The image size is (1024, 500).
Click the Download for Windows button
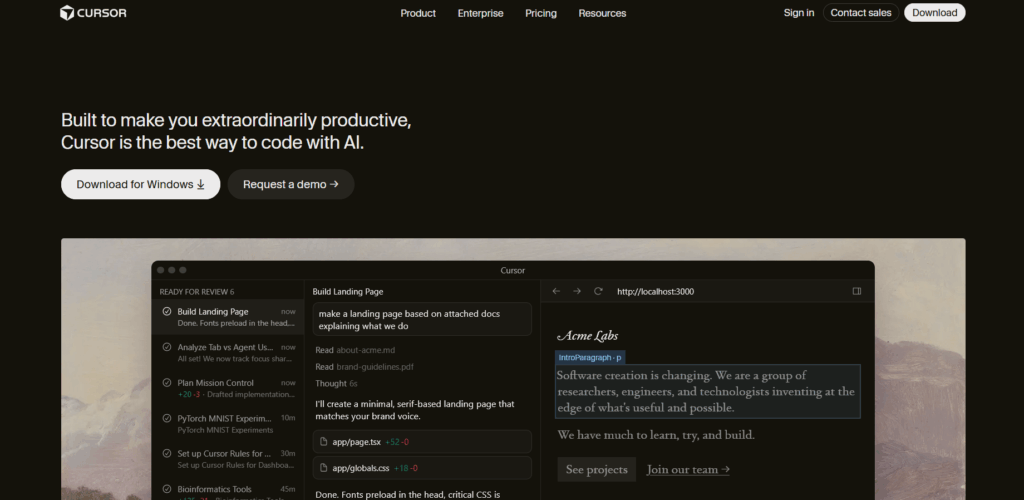click(x=140, y=184)
